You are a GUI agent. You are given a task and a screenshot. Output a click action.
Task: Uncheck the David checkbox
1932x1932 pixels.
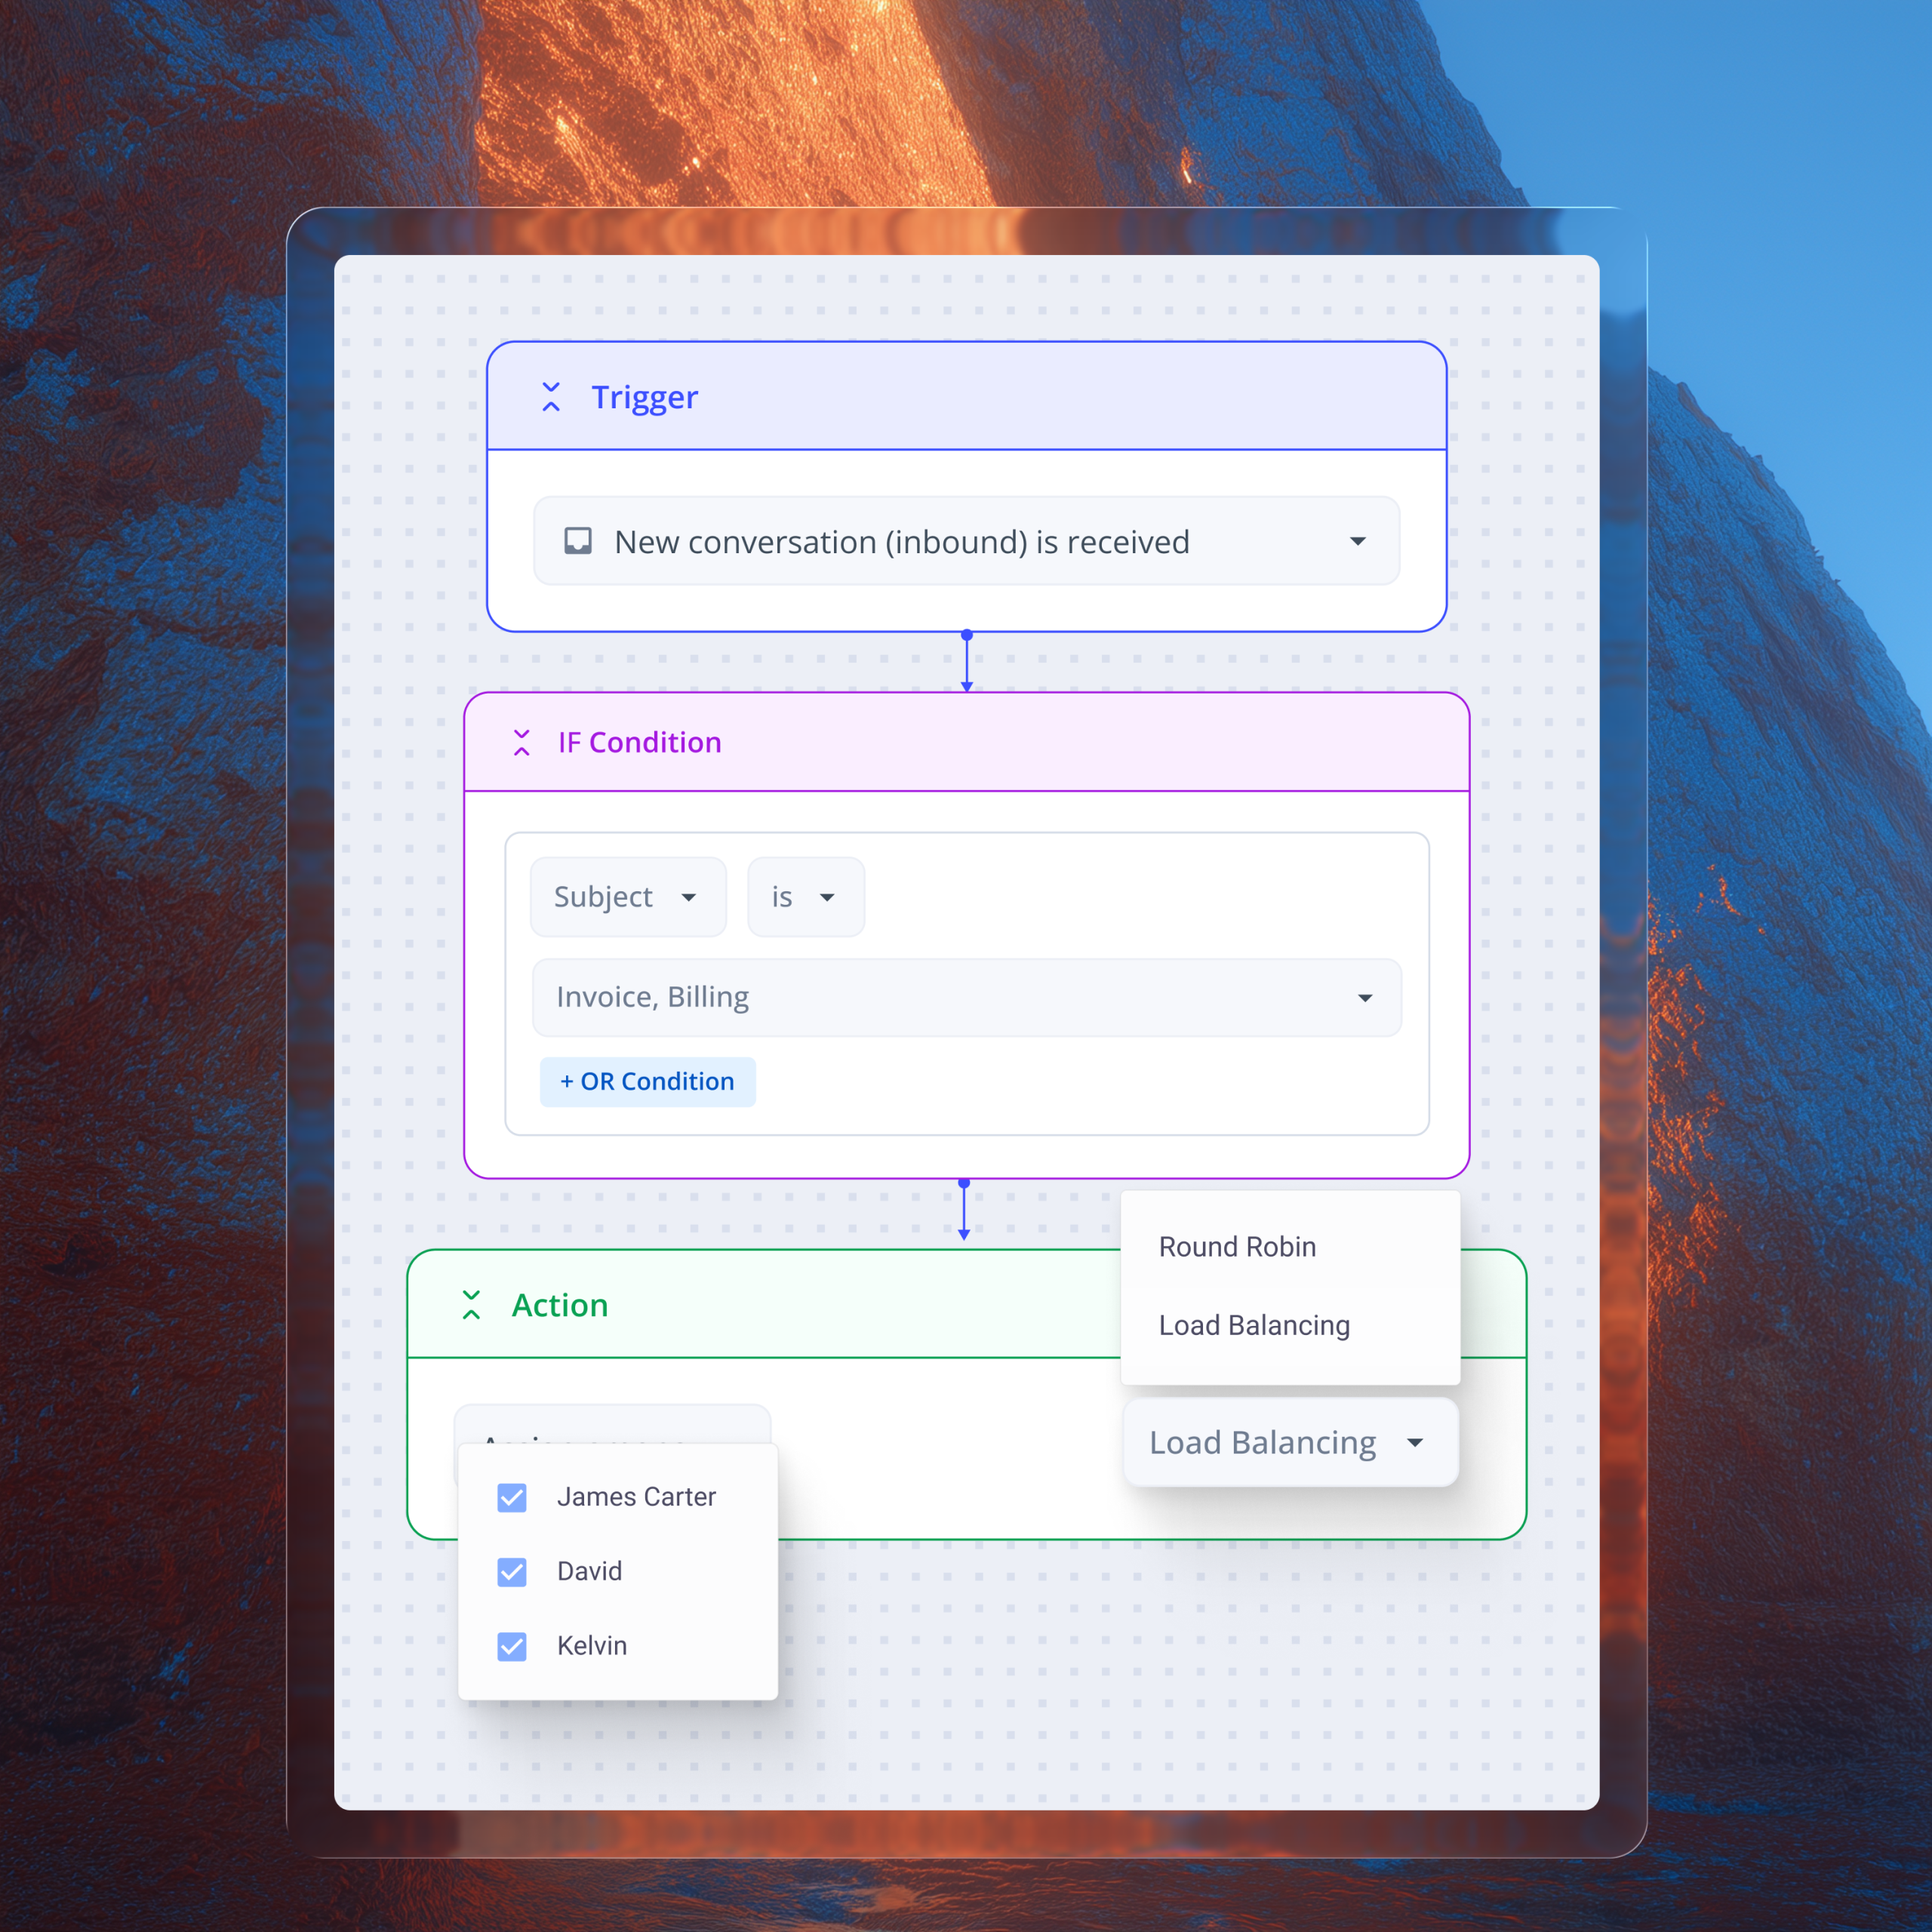click(x=512, y=1572)
